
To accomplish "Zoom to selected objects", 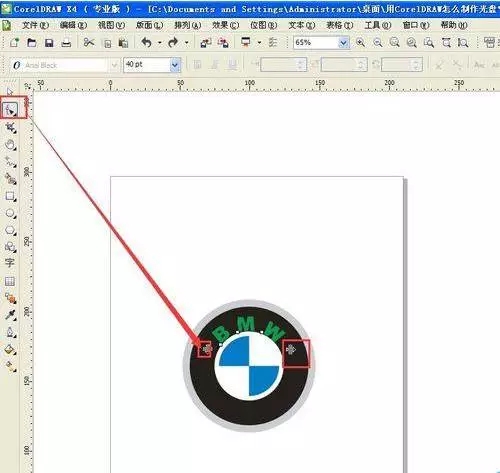I will [395, 42].
